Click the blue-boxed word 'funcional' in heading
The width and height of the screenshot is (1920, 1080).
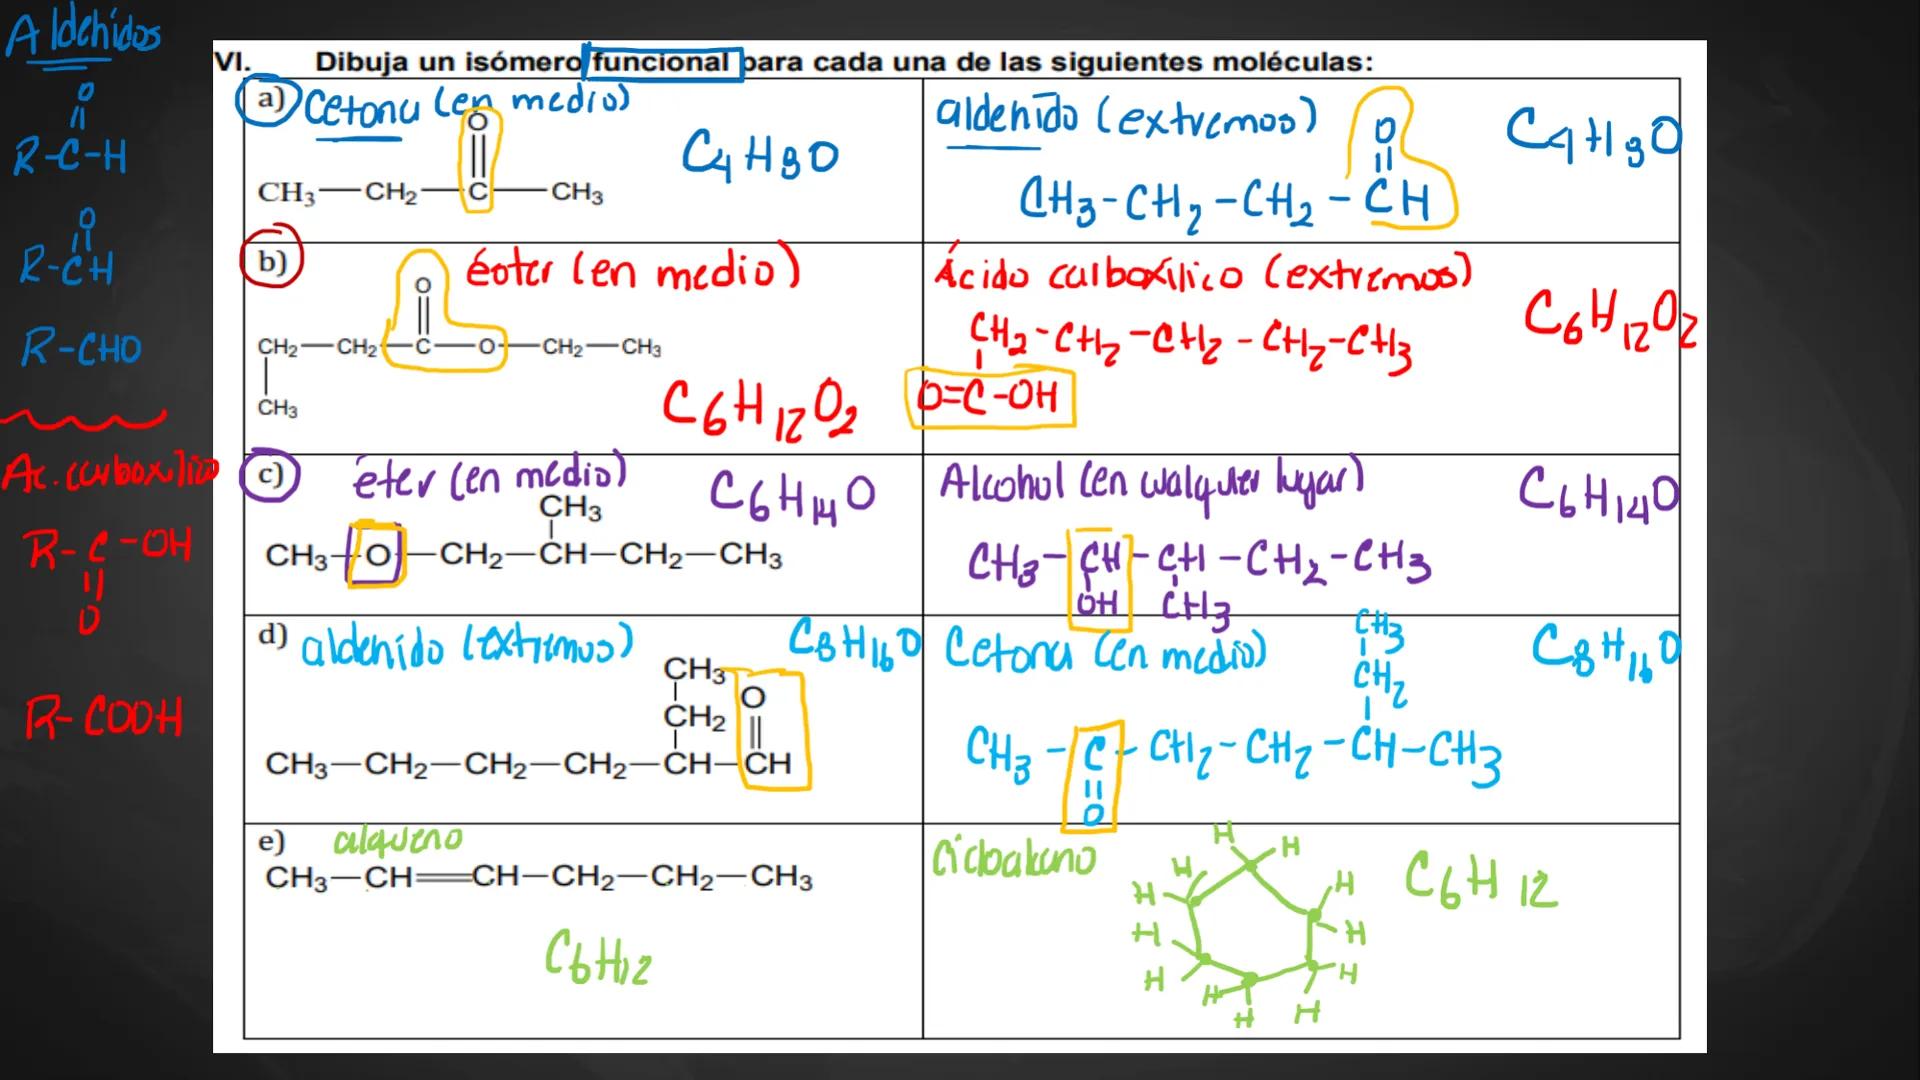point(662,63)
